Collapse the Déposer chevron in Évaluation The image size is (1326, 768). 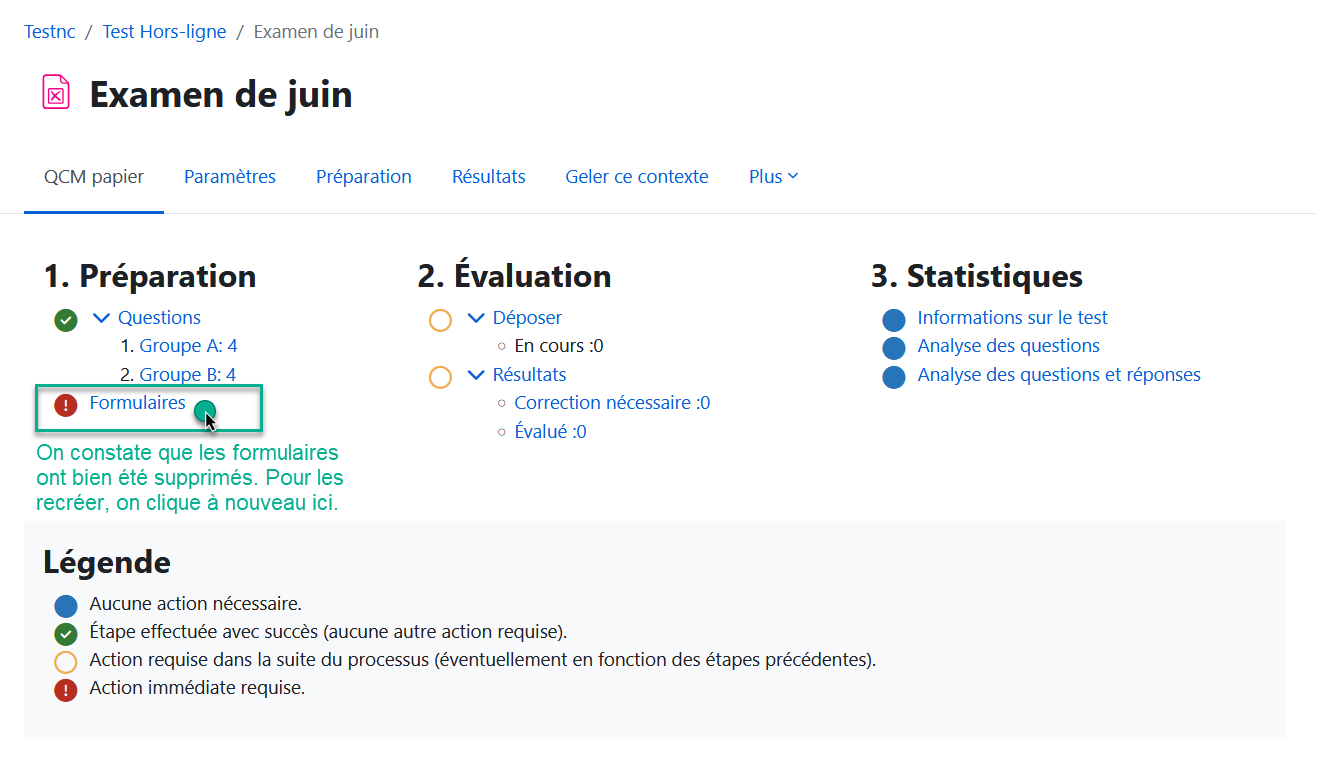pyautogui.click(x=476, y=318)
